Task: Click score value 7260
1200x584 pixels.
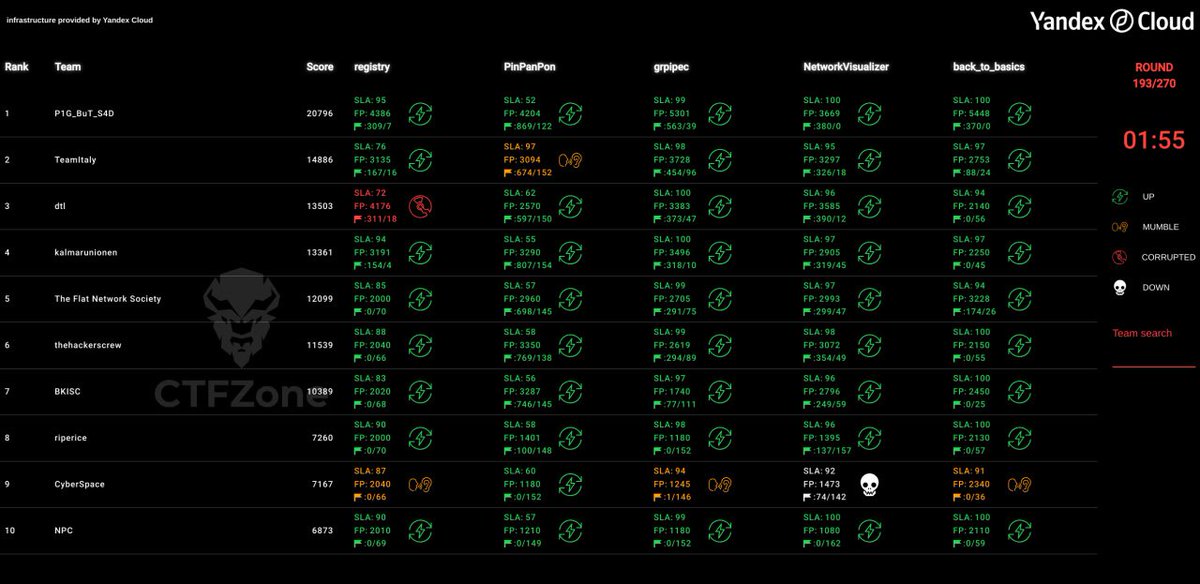Action: pyautogui.click(x=323, y=438)
